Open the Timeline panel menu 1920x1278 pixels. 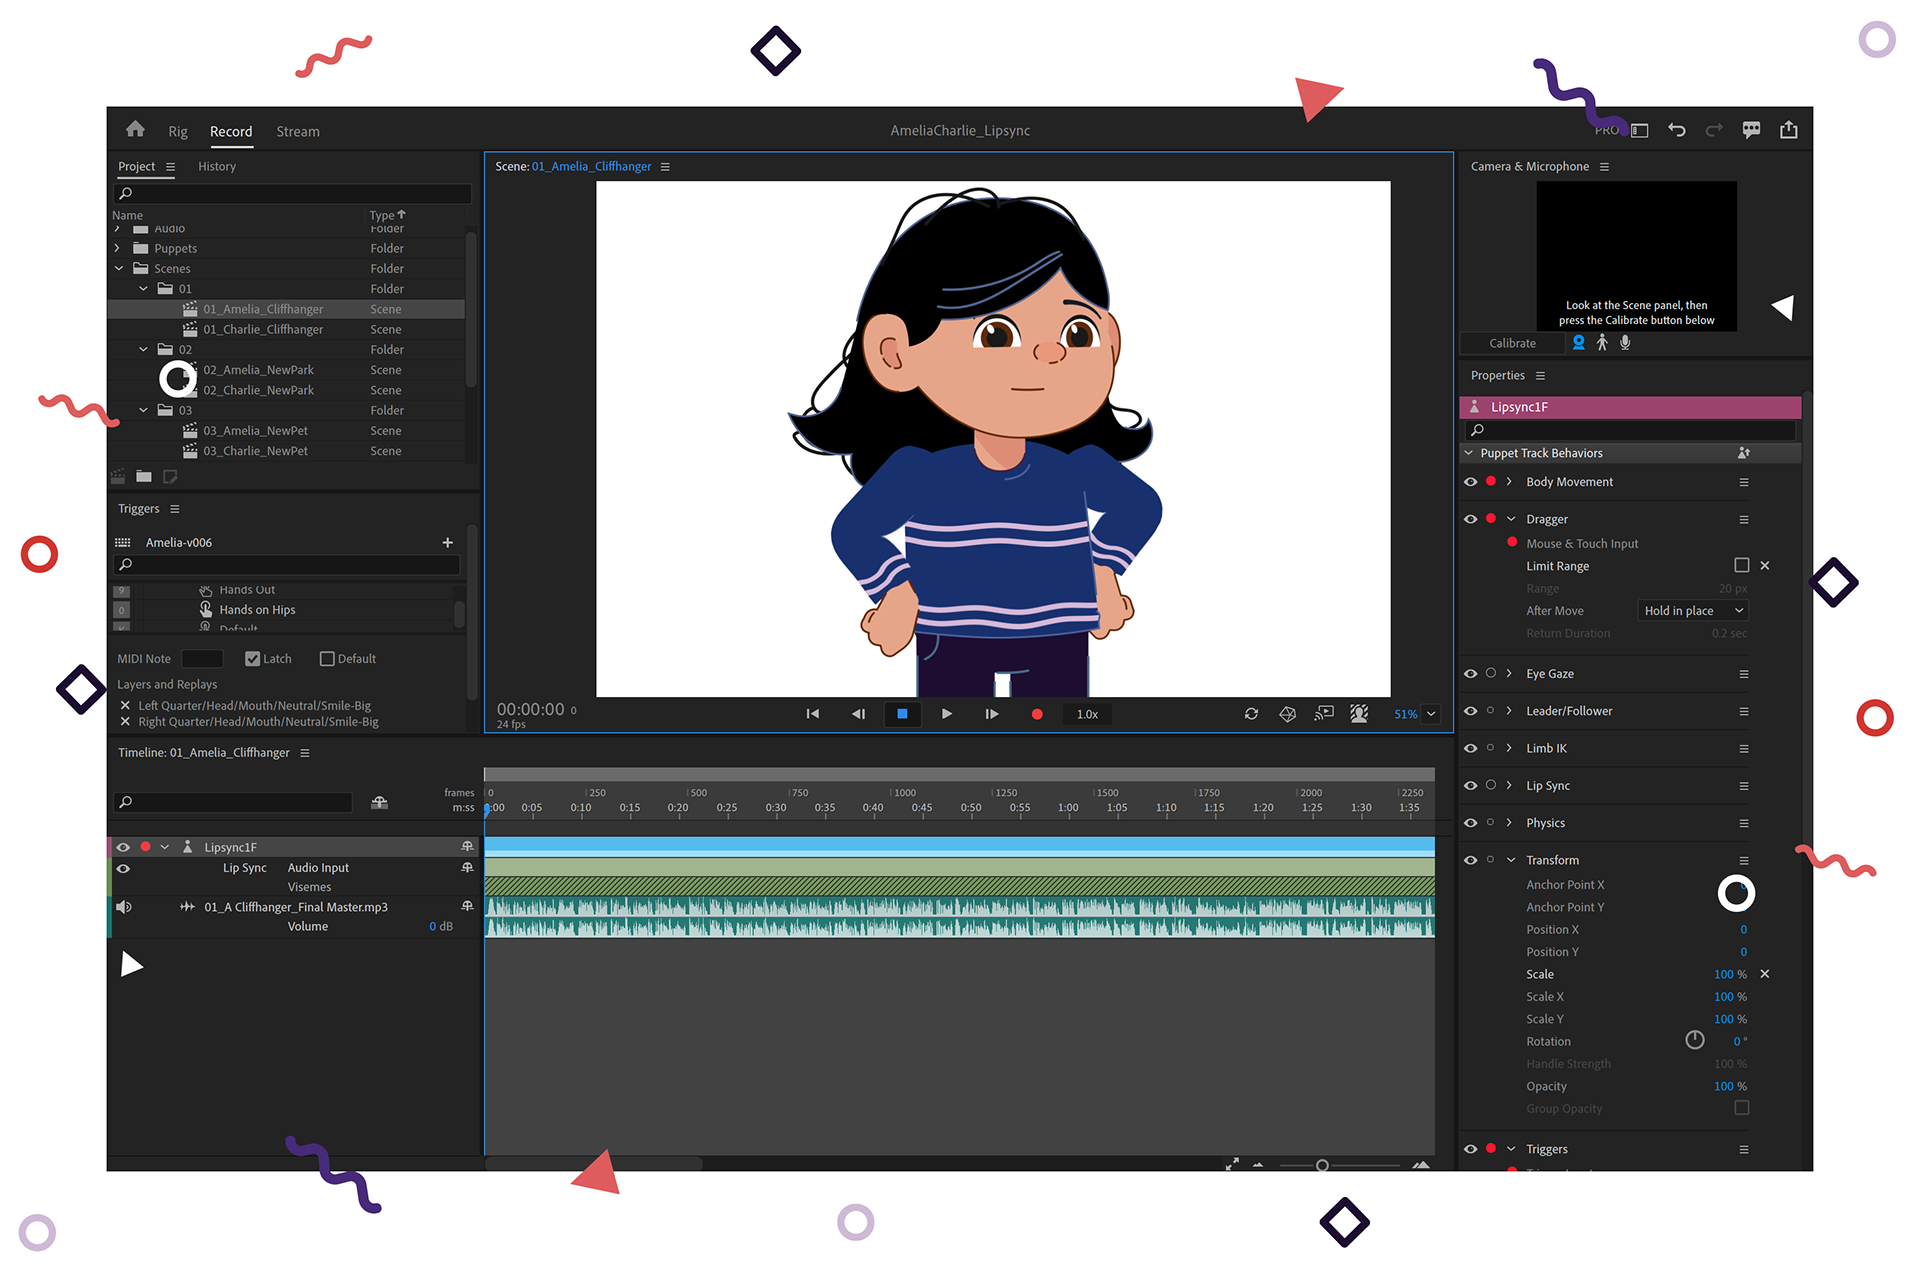pyautogui.click(x=305, y=753)
